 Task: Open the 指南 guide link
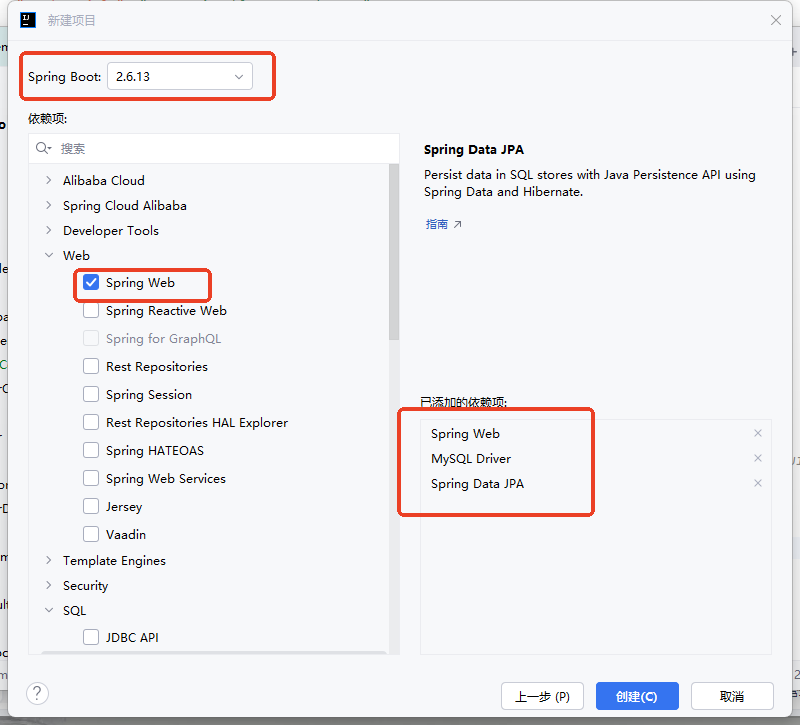pyautogui.click(x=437, y=224)
